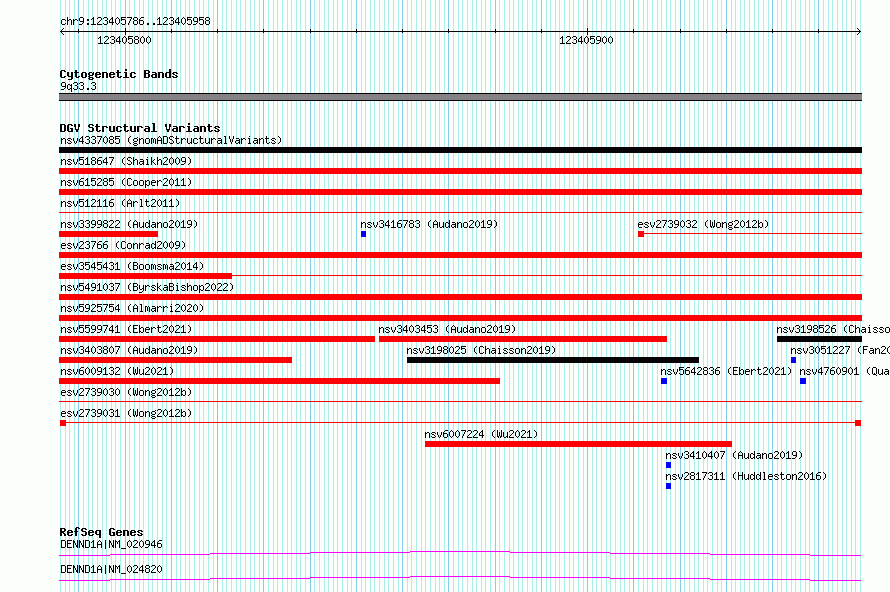890x592 pixels.
Task: Click blue marker under nsv2817311
Action: (669, 486)
